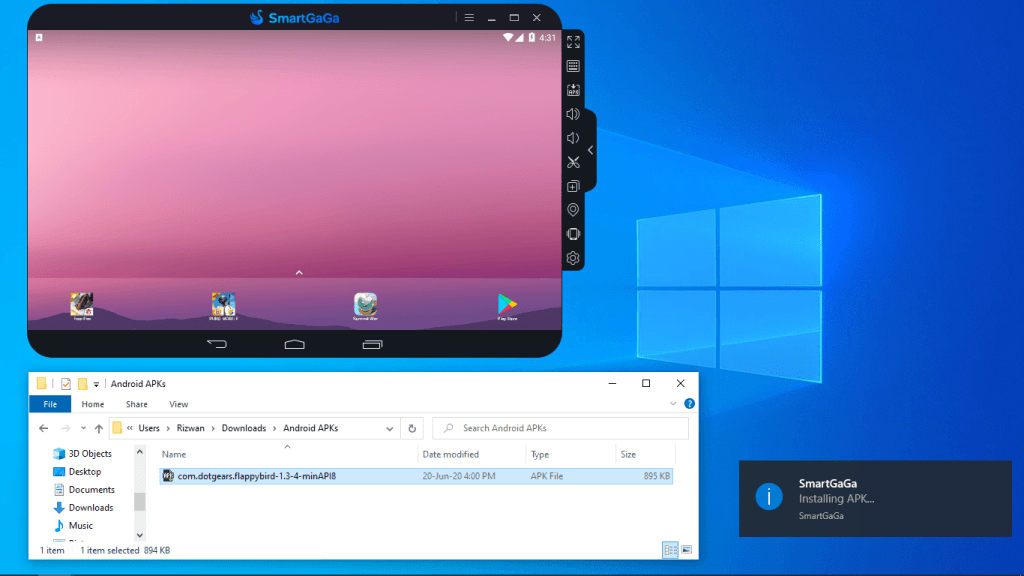Expand the address bar history dropdown
This screenshot has width=1024, height=576.
[390, 428]
